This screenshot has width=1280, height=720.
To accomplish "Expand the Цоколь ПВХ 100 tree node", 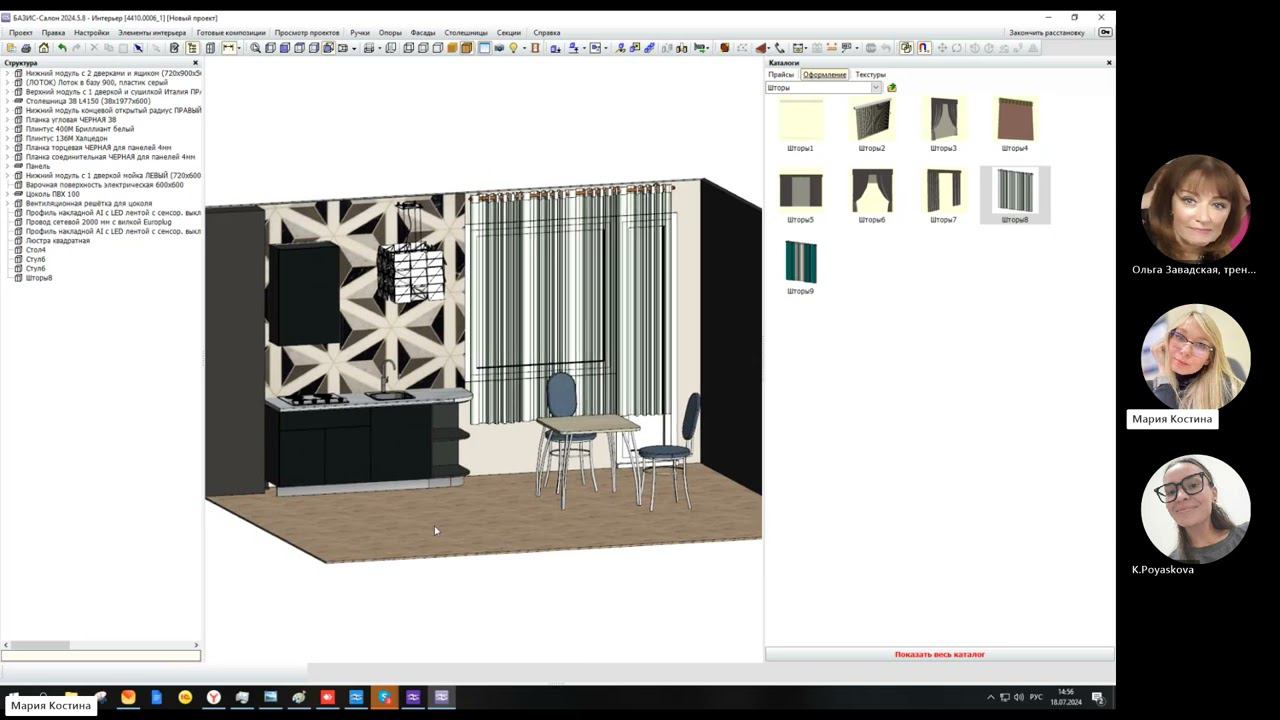I will (7, 194).
